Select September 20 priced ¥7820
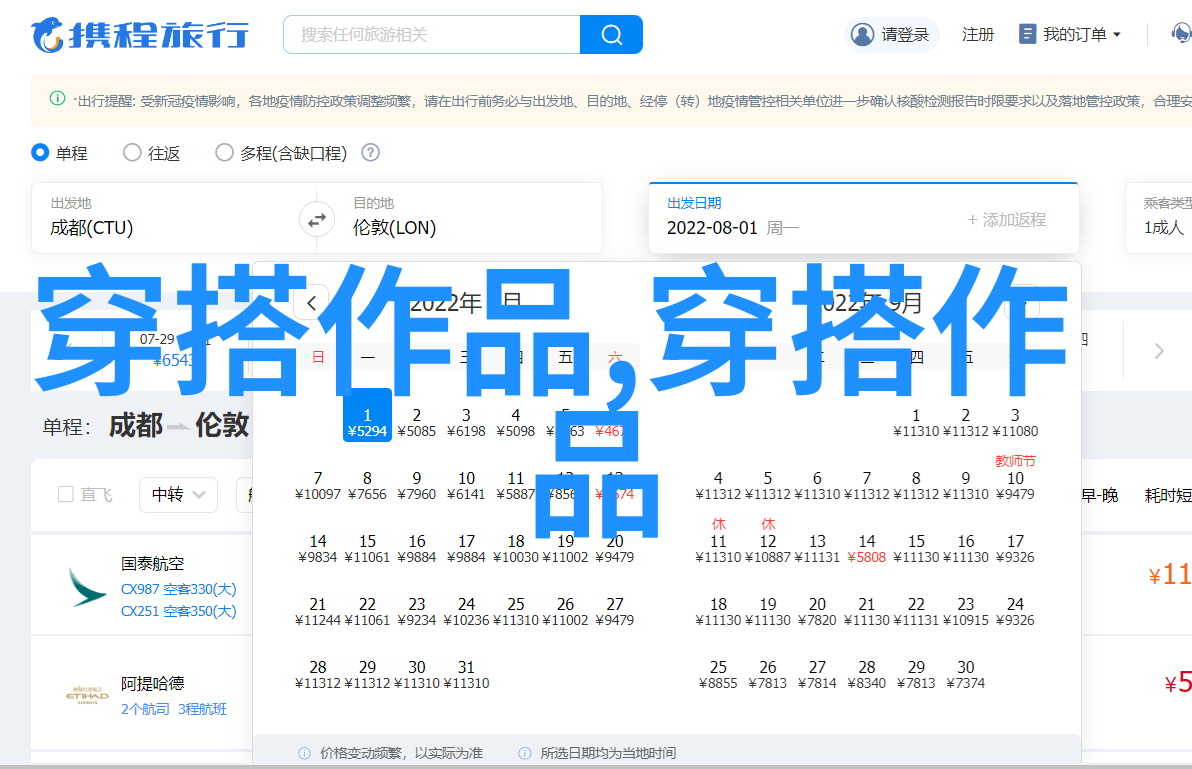1192x769 pixels. (x=817, y=612)
